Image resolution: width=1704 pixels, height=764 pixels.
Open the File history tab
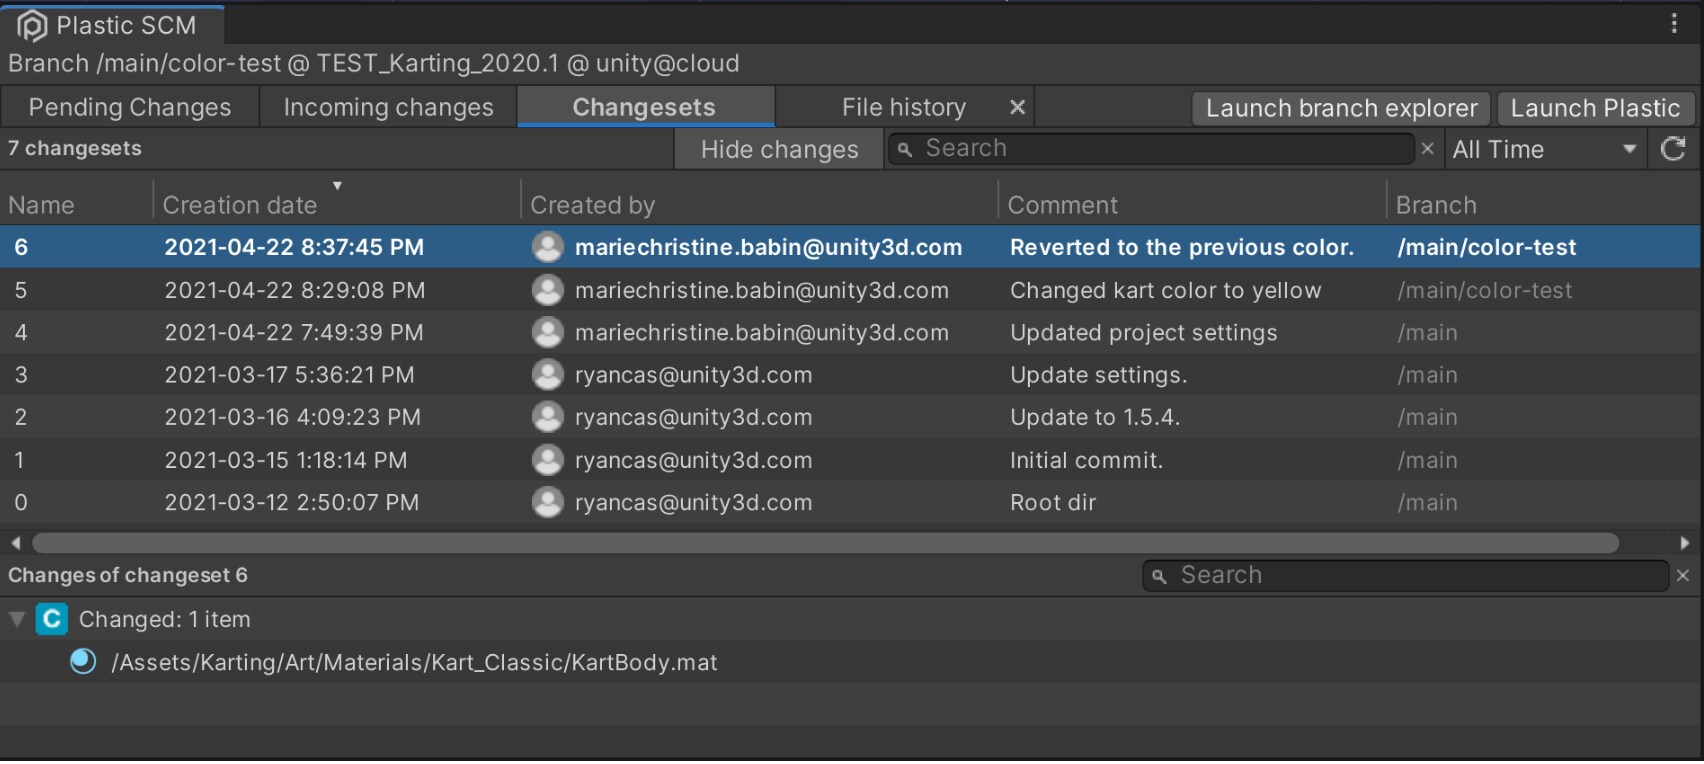coord(904,107)
